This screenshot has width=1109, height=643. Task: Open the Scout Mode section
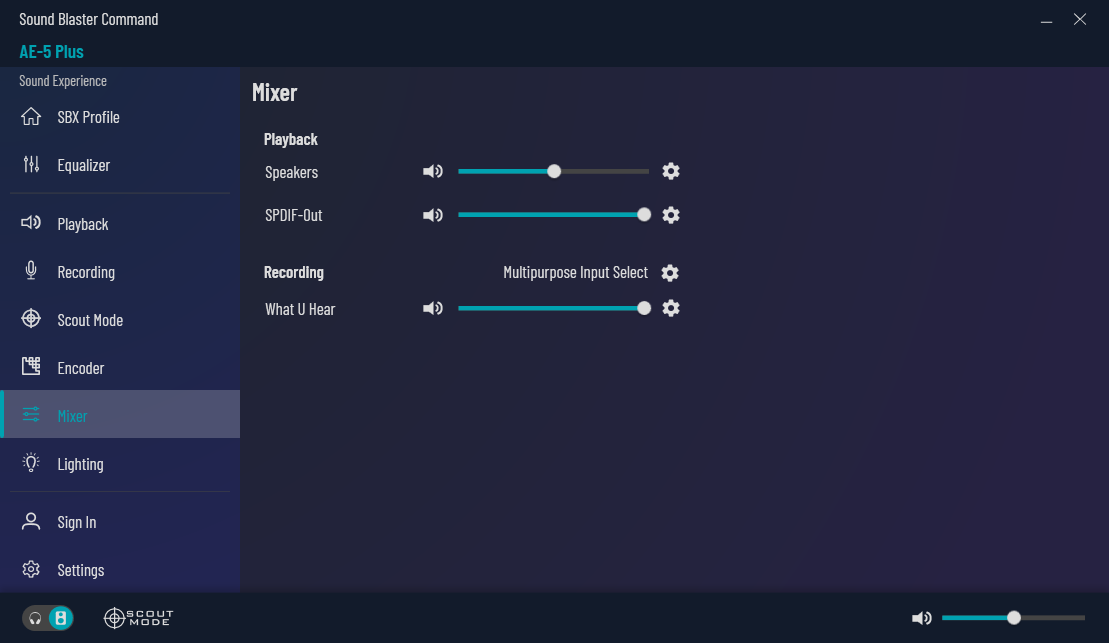coord(120,320)
